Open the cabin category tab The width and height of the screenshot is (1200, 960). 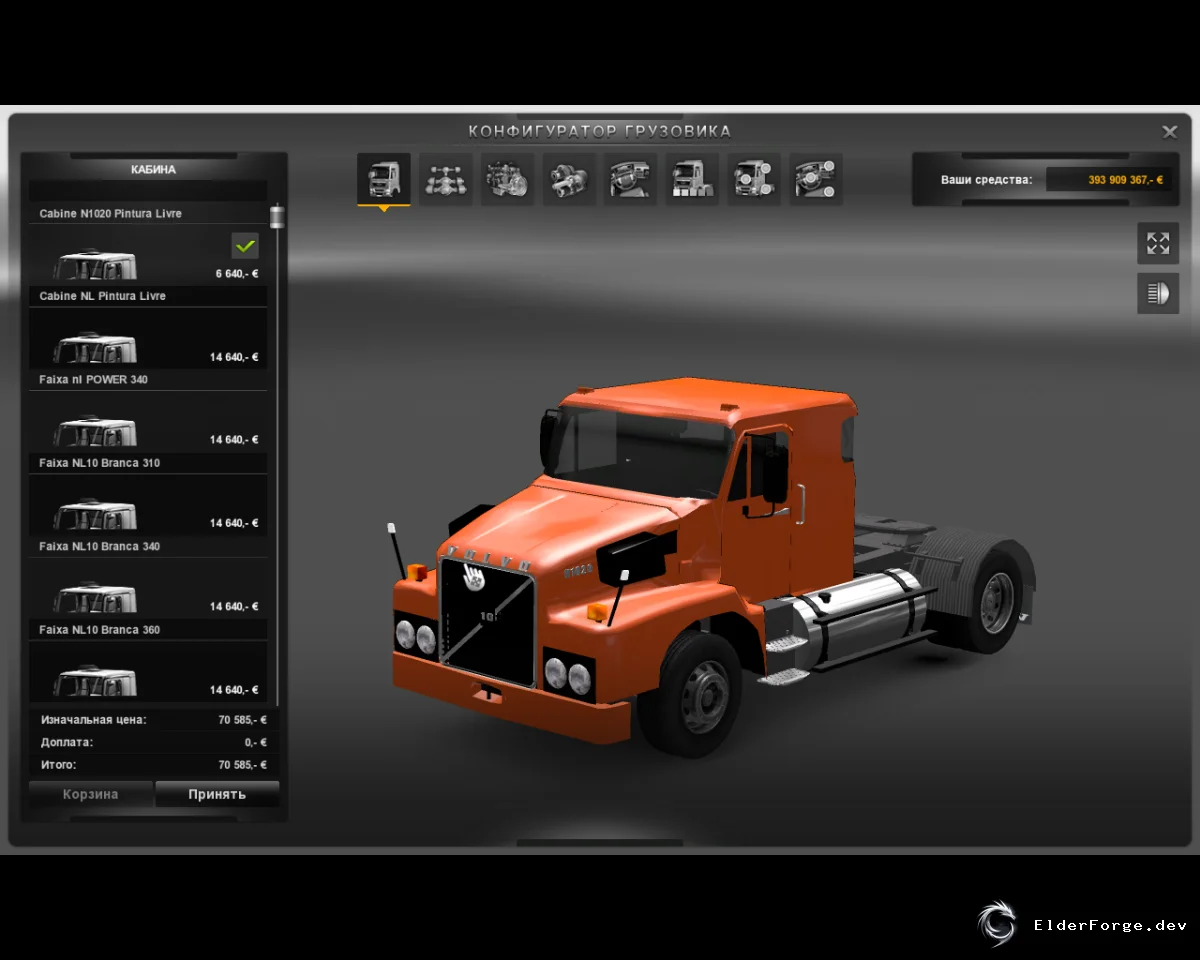(x=384, y=179)
